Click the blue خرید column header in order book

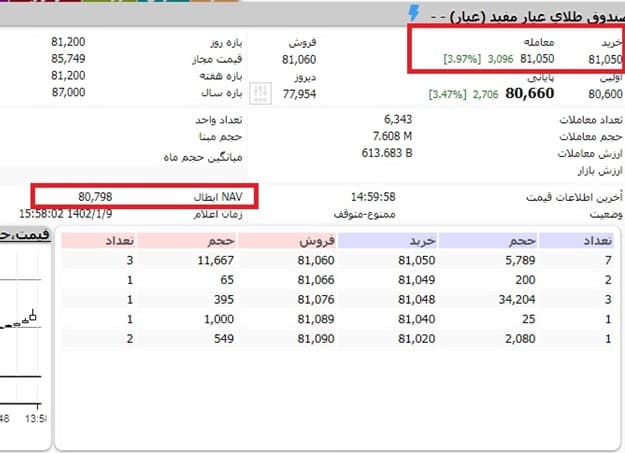[388, 241]
